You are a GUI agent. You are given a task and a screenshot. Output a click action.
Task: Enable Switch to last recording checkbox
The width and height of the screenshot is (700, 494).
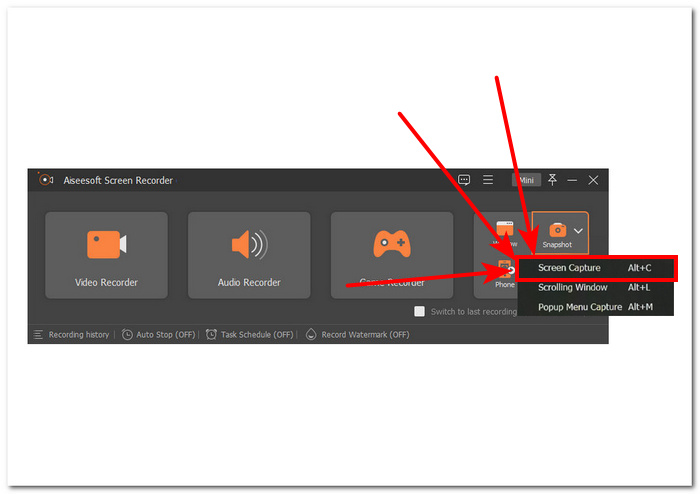pyautogui.click(x=419, y=311)
